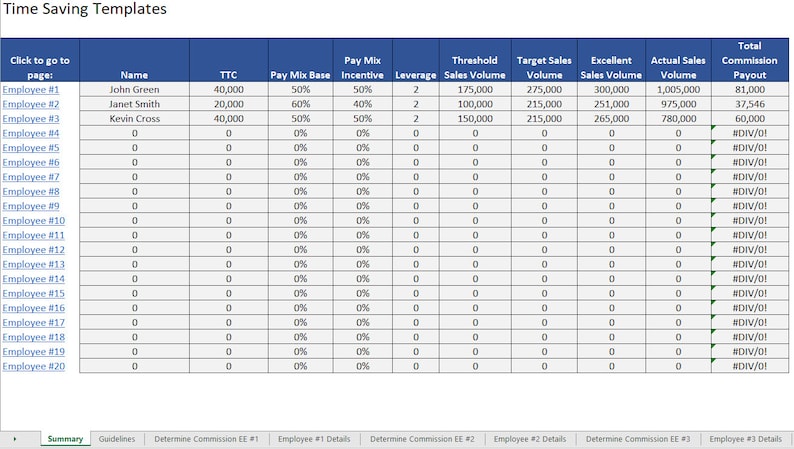Click the Pay Mix Incentive header

click(363, 60)
